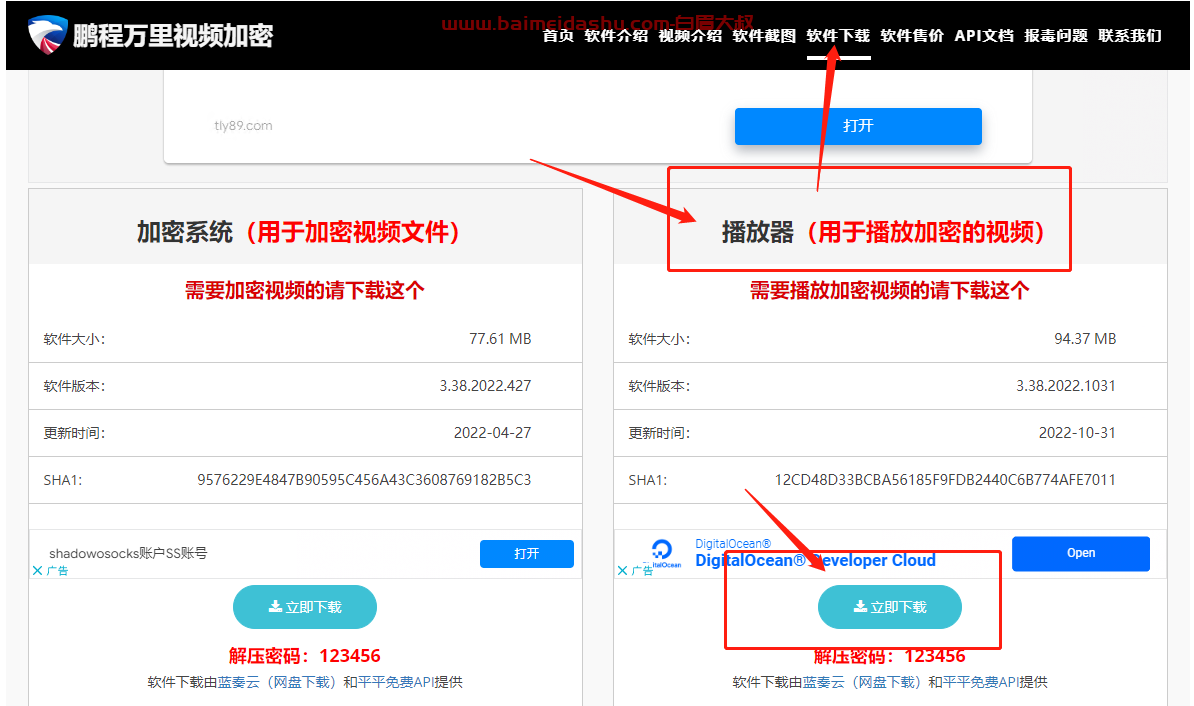This screenshot has width=1194, height=706.
Task: Go to 报毒问题 in the navigation
Action: tap(1056, 36)
